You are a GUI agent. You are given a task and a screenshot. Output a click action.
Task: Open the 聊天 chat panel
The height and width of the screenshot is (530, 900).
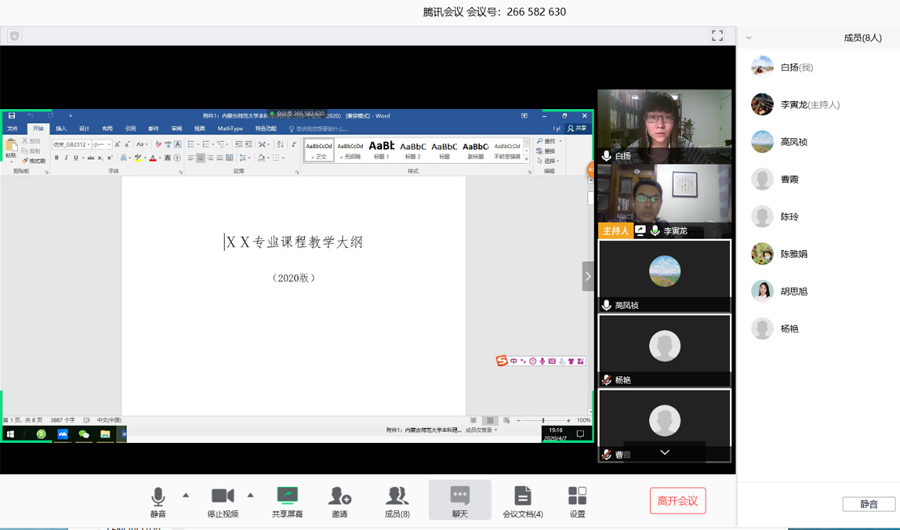click(x=460, y=500)
